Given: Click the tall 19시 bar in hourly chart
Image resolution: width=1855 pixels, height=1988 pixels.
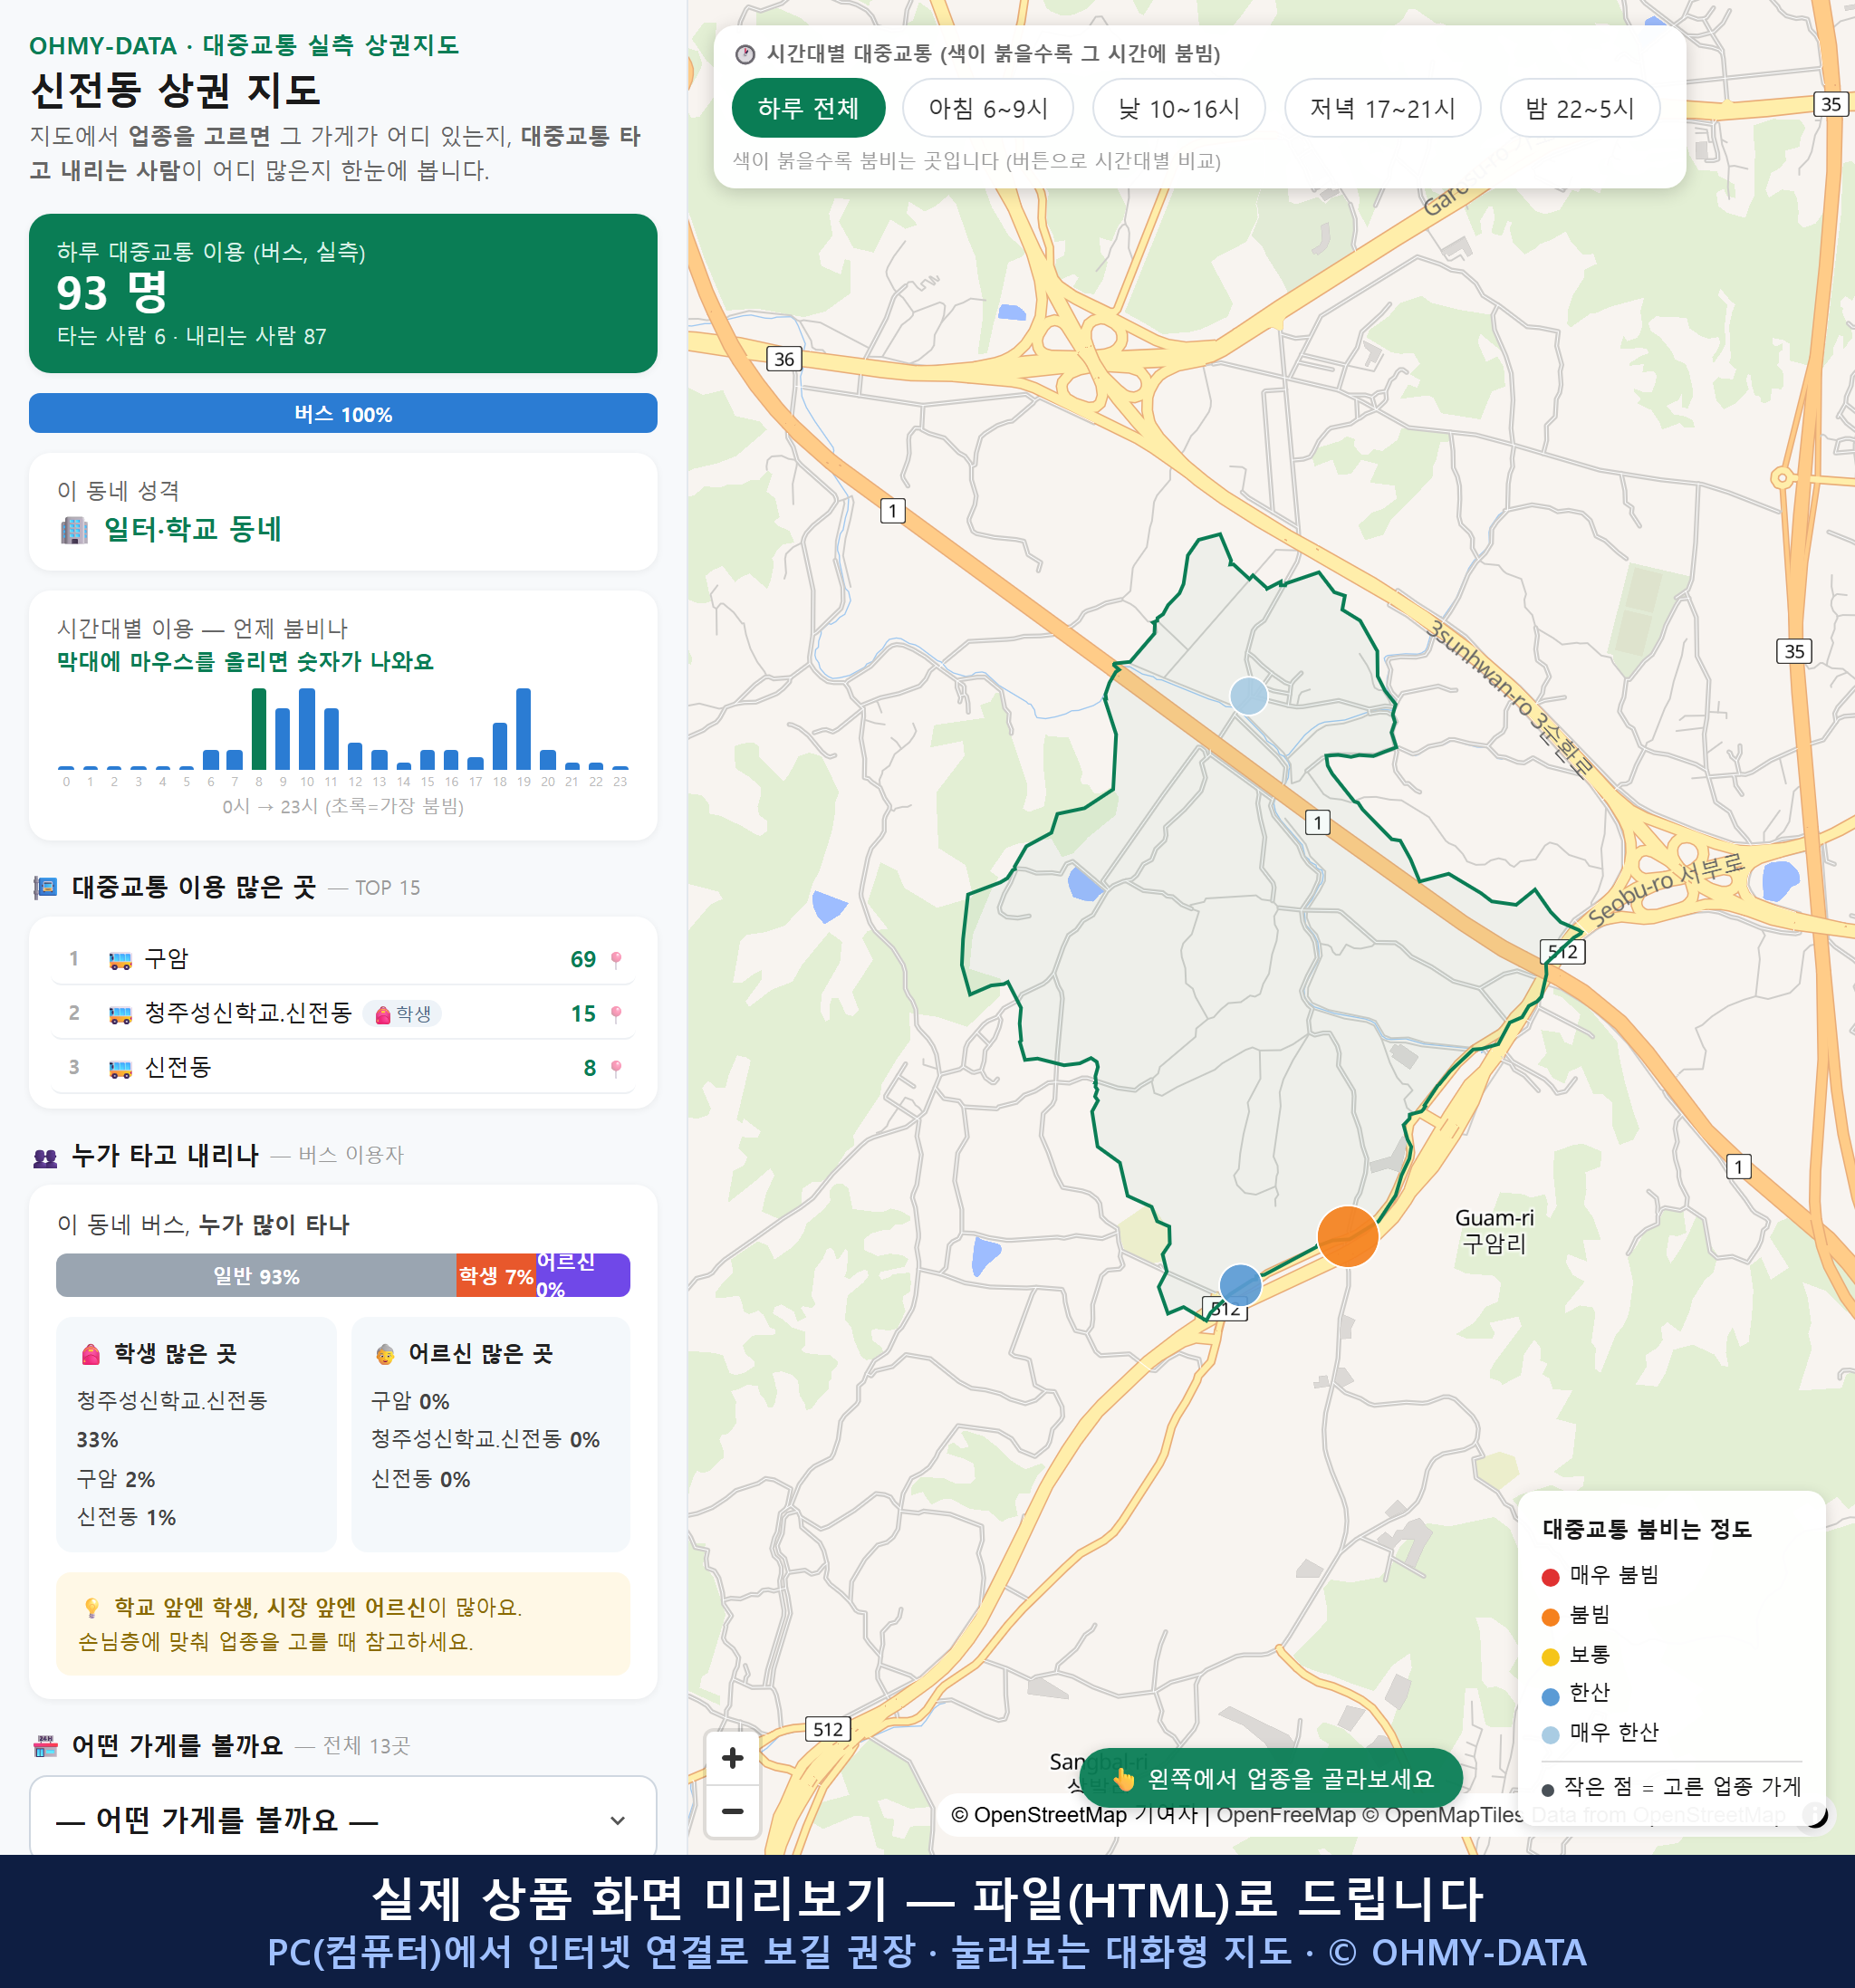Looking at the screenshot, I should click(523, 728).
